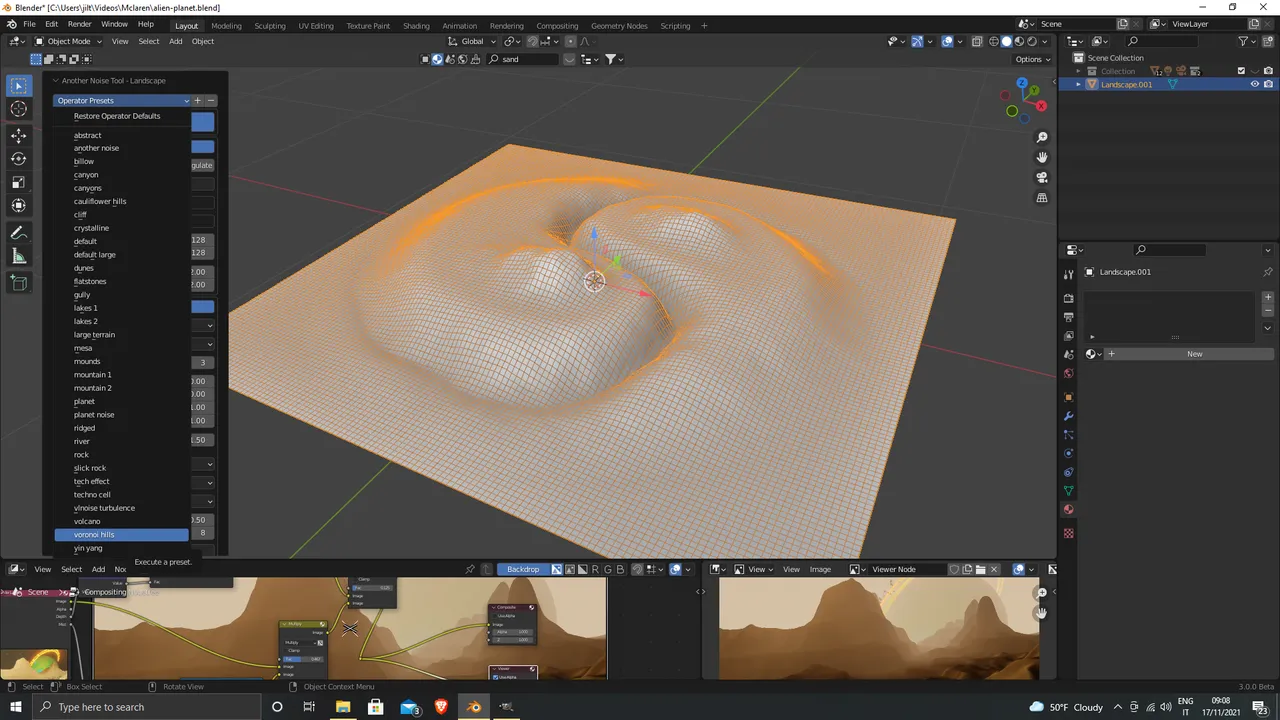Image resolution: width=1280 pixels, height=720 pixels.
Task: Choose the Add Cube tool
Action: pyautogui.click(x=19, y=283)
